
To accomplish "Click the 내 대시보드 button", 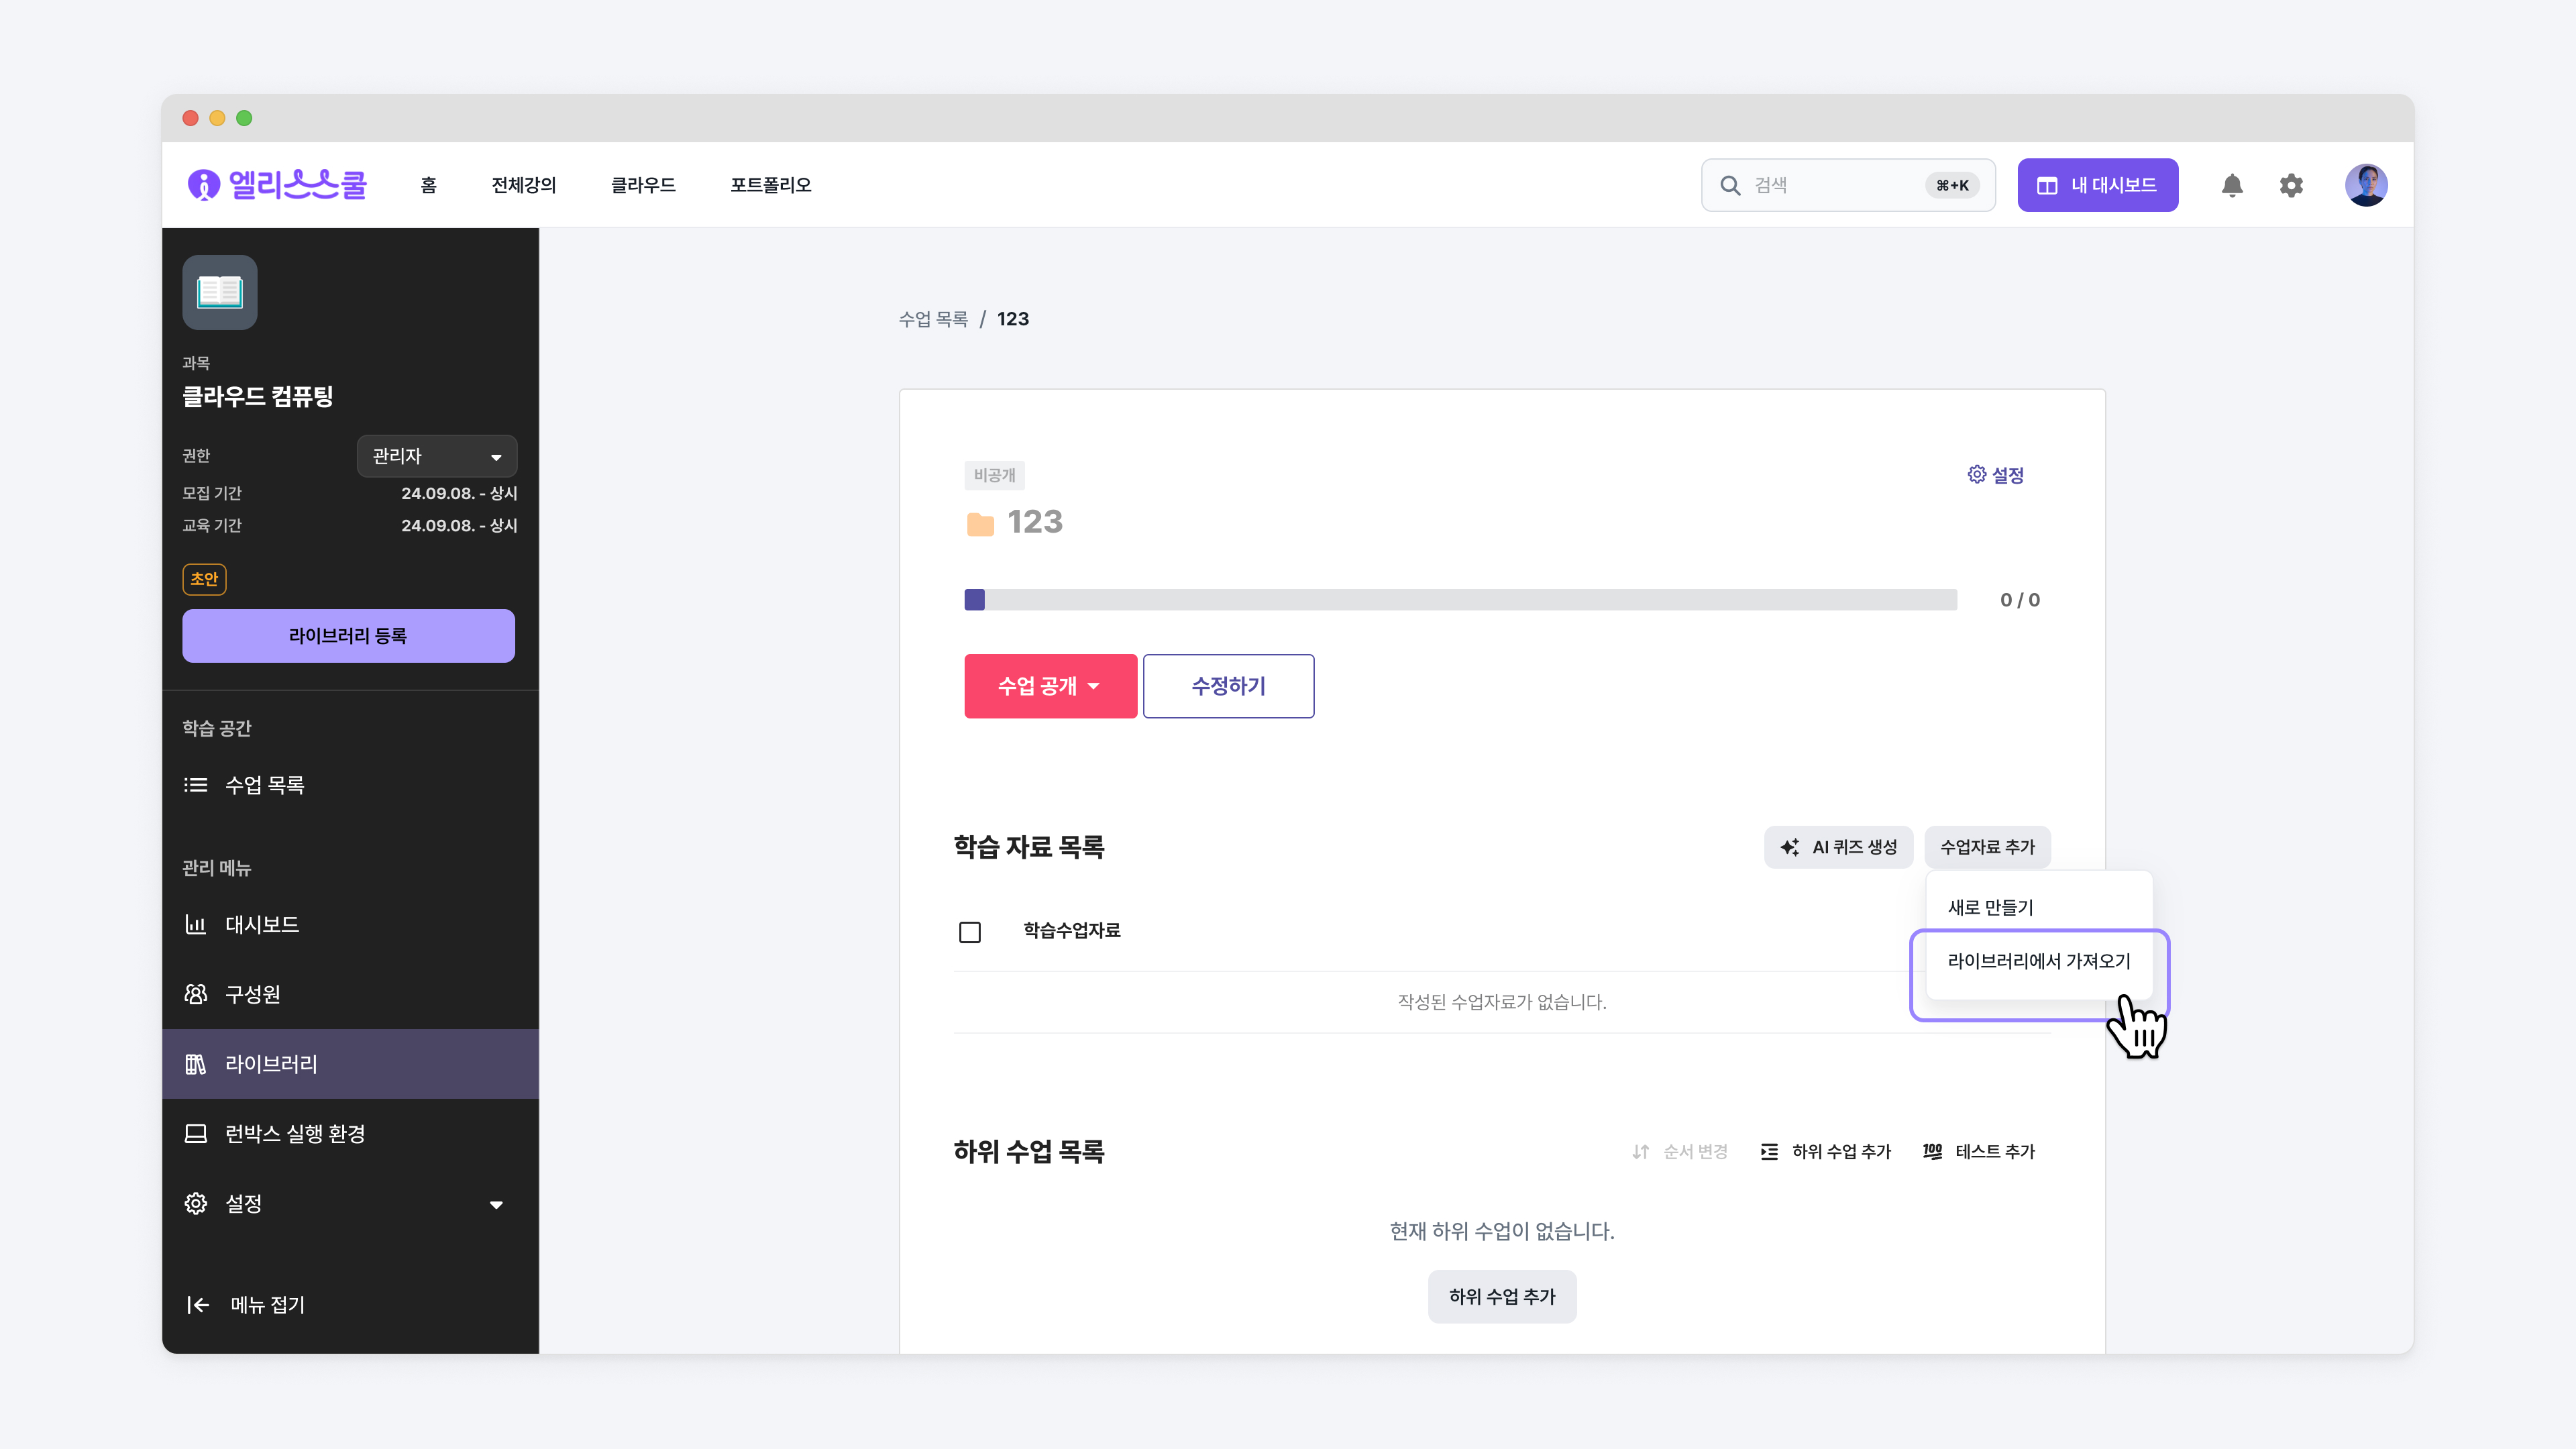I will point(2097,185).
